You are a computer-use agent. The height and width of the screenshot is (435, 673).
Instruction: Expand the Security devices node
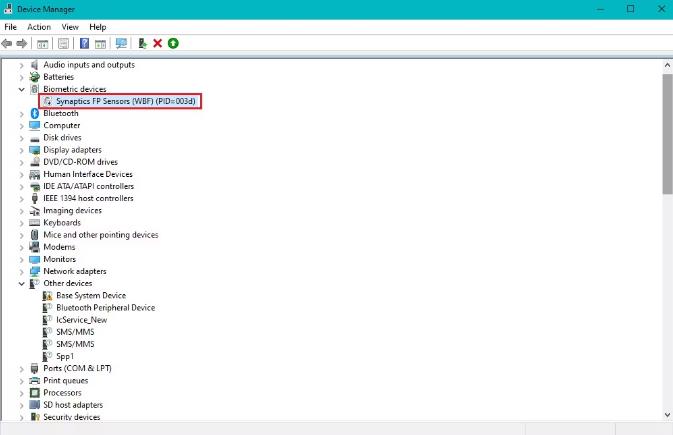coord(21,417)
